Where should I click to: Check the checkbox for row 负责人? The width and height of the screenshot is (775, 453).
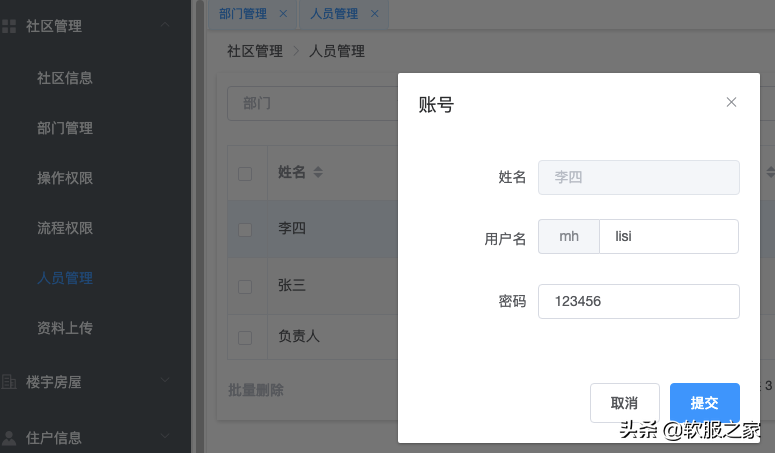245,338
